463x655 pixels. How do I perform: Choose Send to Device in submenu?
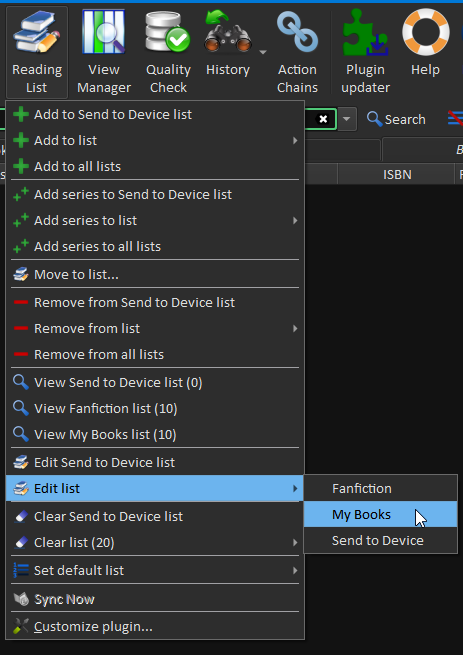380,541
